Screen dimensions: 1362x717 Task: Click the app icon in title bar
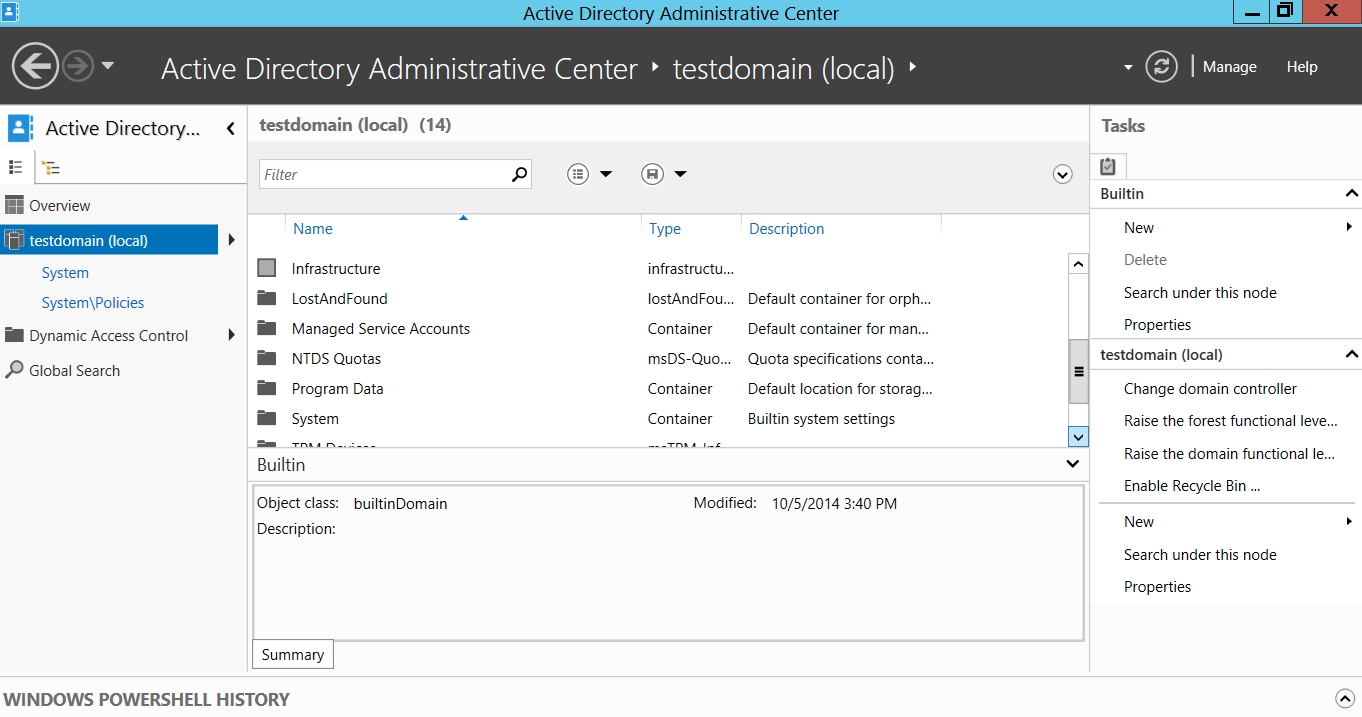(10, 11)
